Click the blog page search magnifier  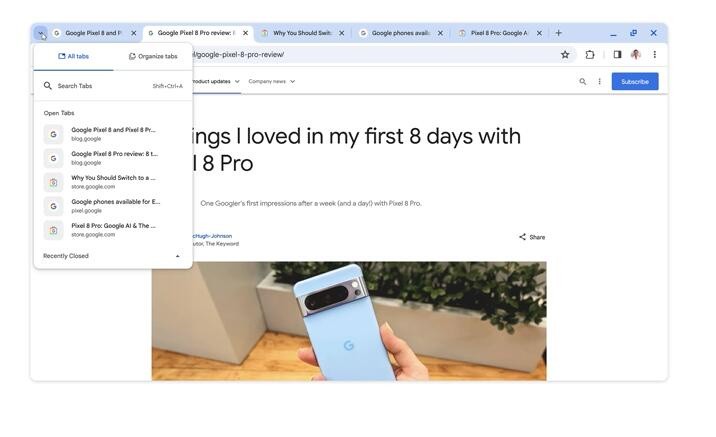tap(582, 82)
